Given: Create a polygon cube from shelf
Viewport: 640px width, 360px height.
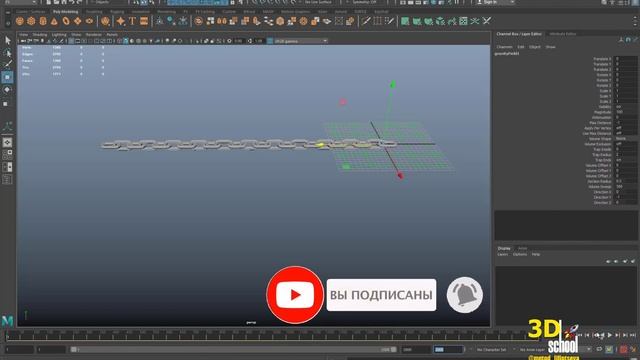Looking at the screenshot, I should (x=31, y=21).
